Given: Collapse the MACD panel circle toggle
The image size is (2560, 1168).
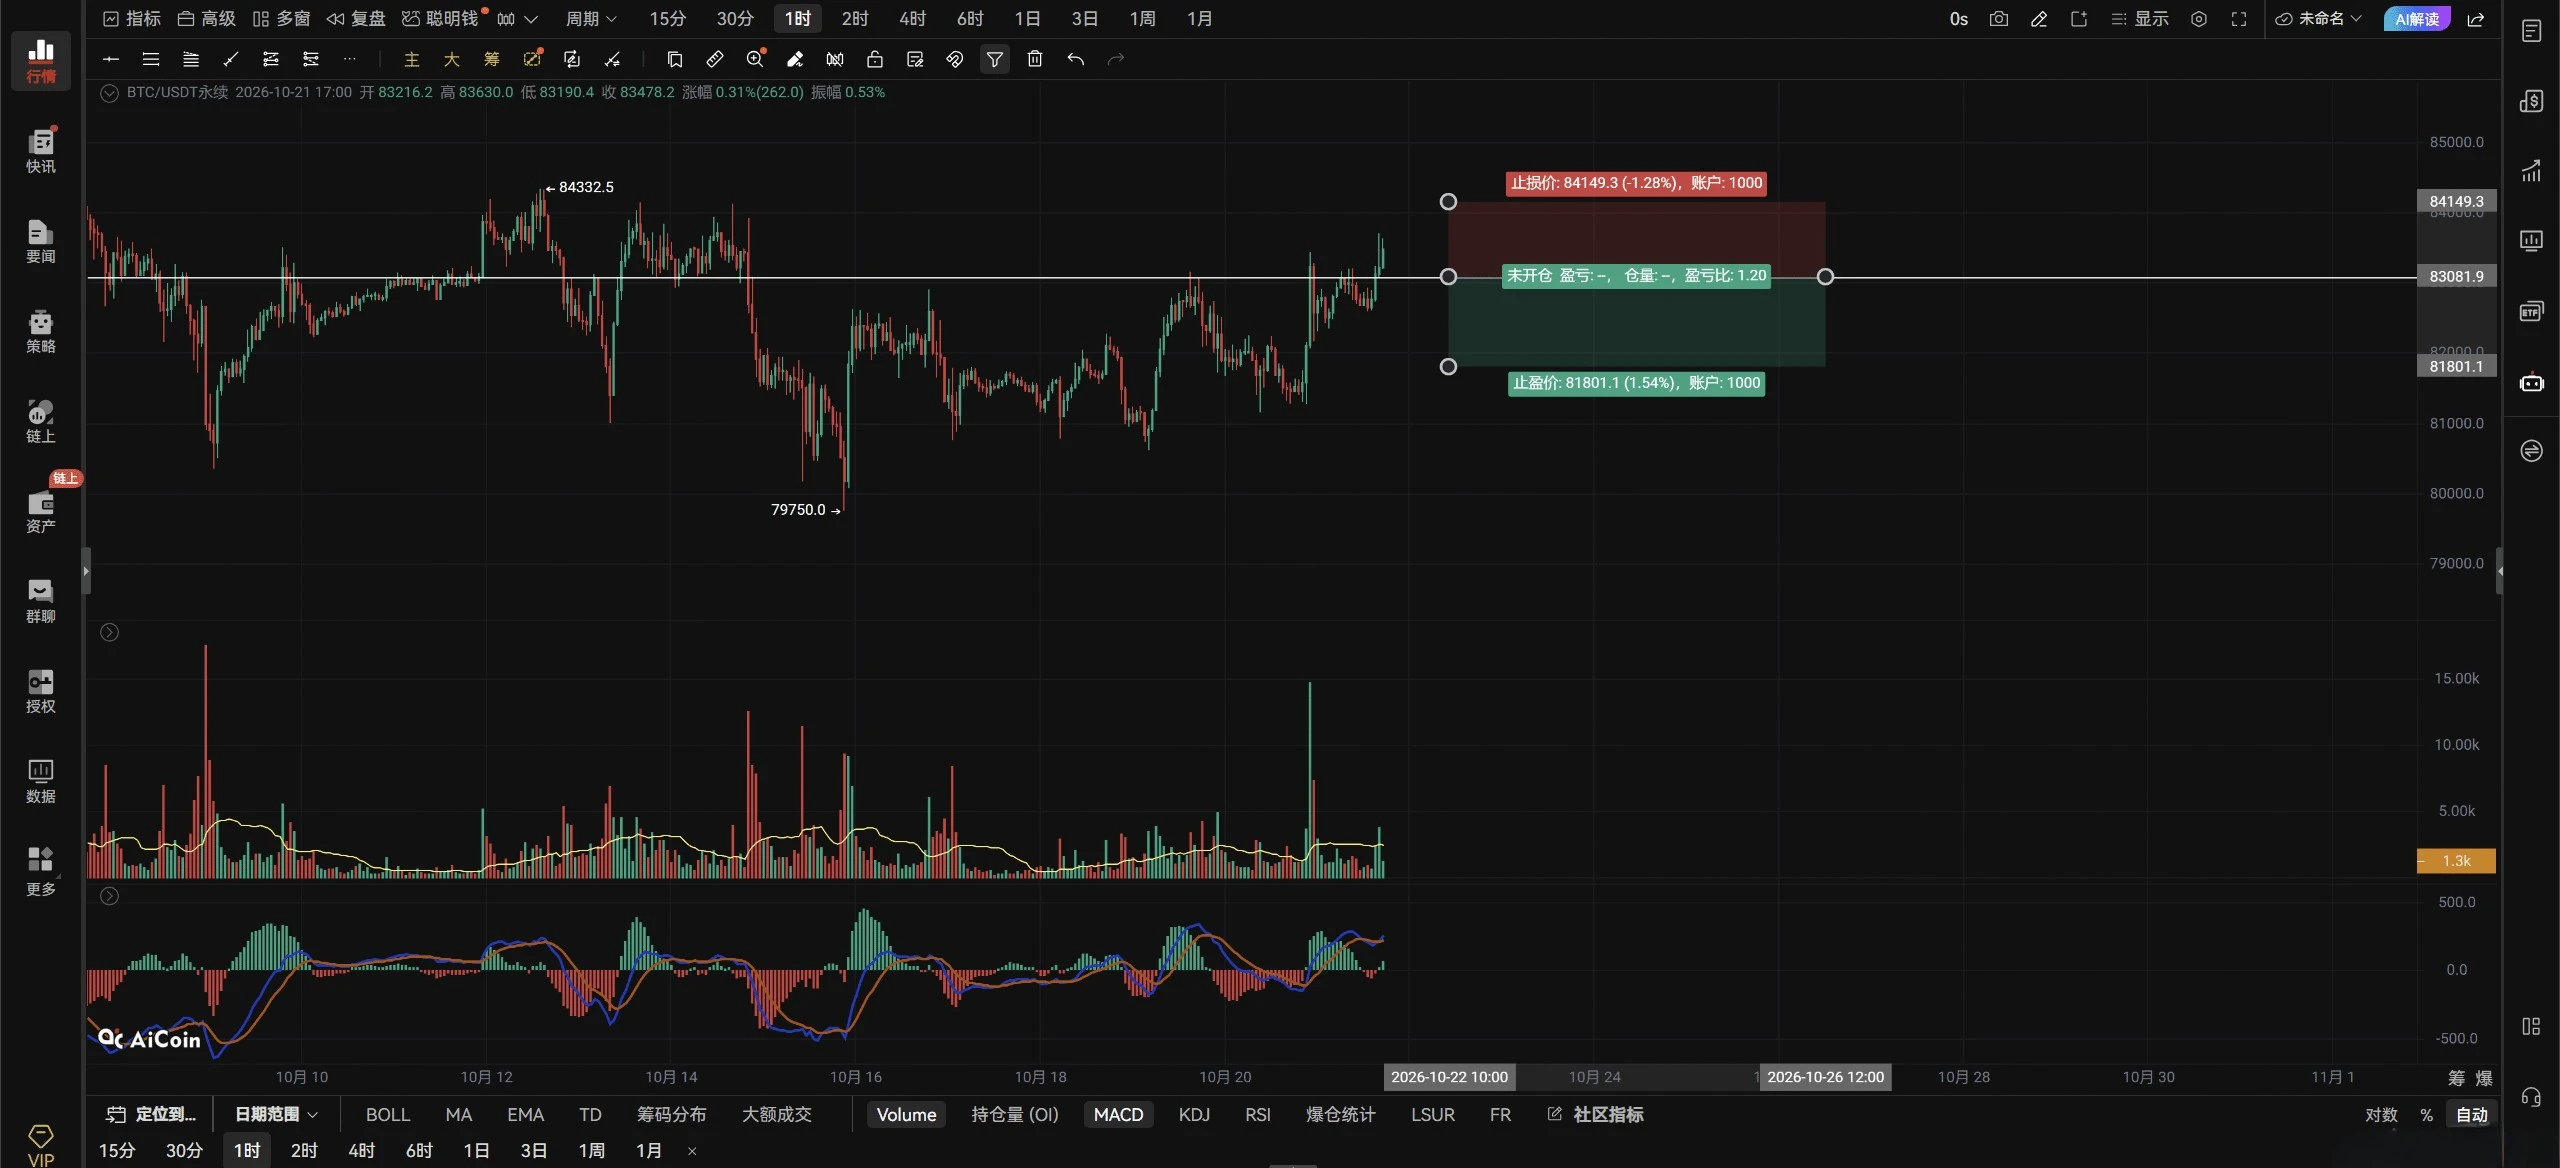Looking at the screenshot, I should click(110, 896).
